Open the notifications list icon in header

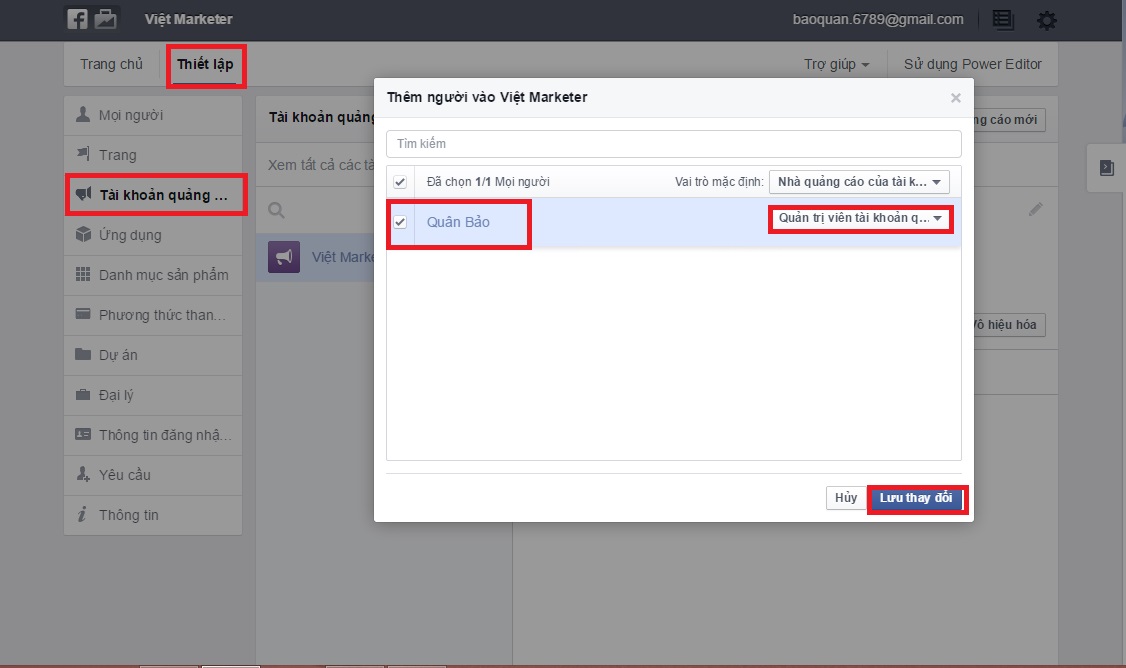[x=1002, y=19]
